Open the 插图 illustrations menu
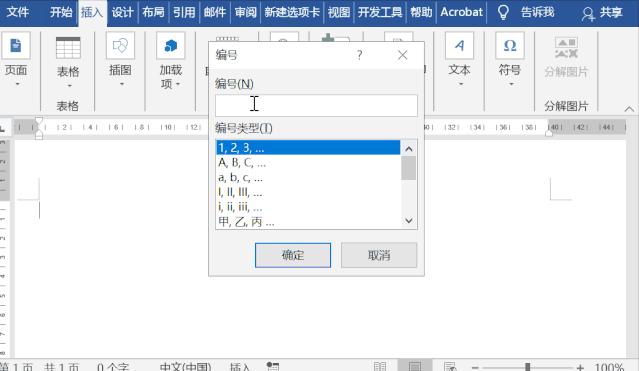 (120, 59)
